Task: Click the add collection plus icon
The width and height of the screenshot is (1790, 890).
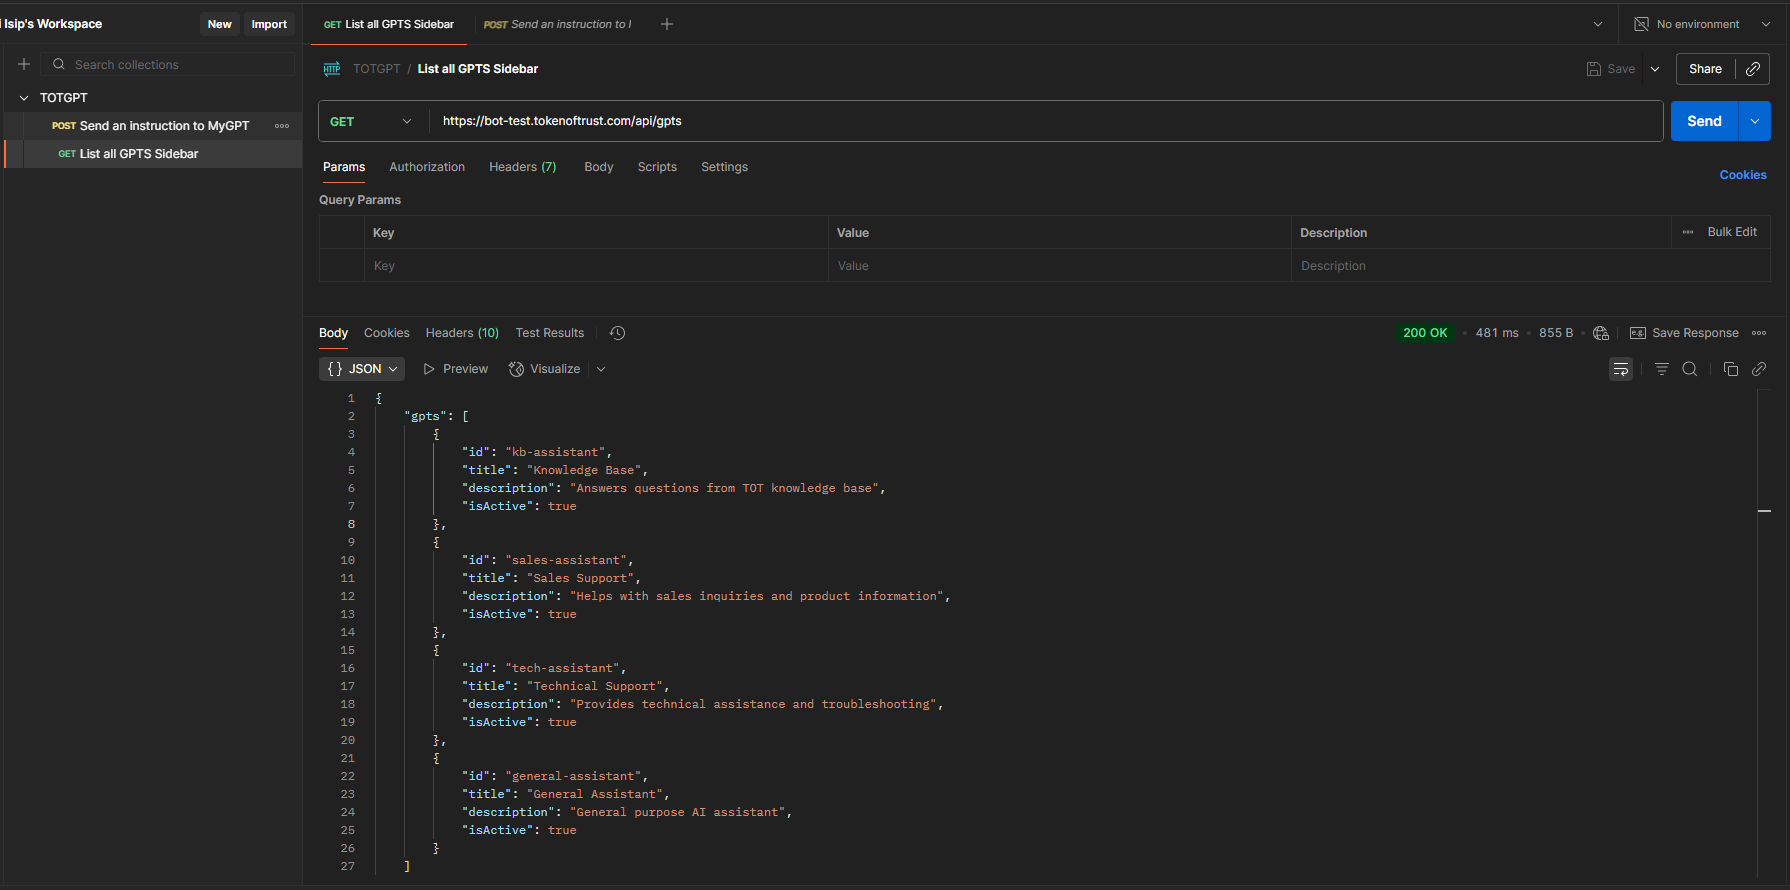Action: pyautogui.click(x=24, y=64)
